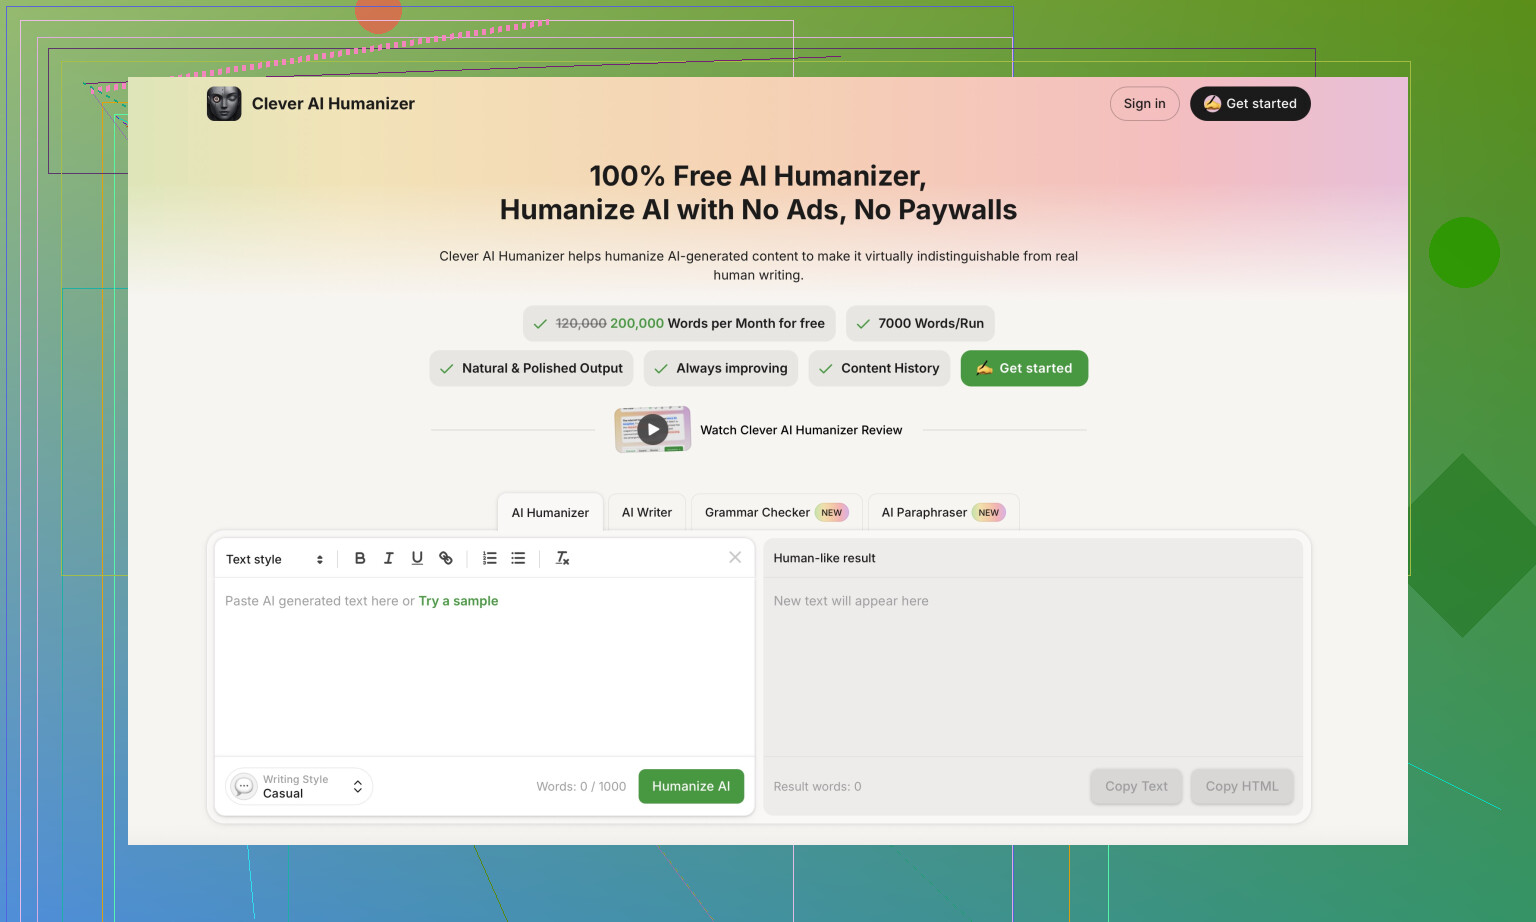This screenshot has width=1536, height=922.
Task: Create a bulleted list
Action: (518, 559)
